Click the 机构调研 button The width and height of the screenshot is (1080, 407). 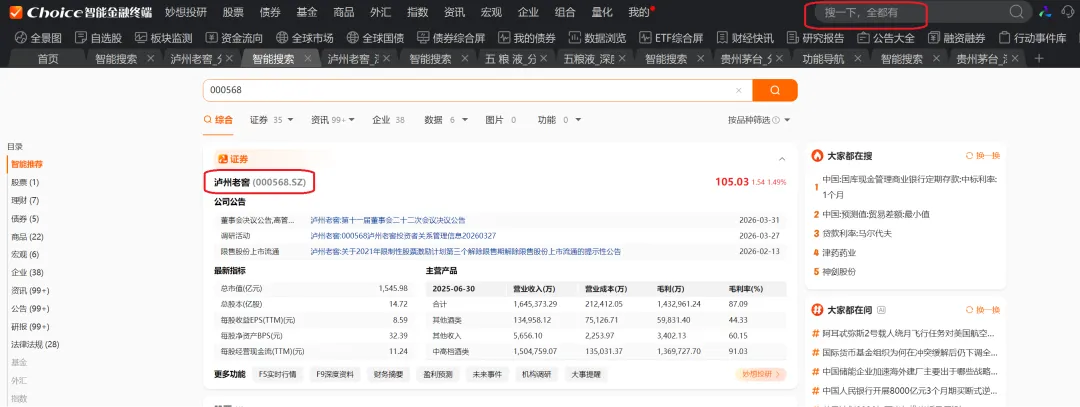537,375
